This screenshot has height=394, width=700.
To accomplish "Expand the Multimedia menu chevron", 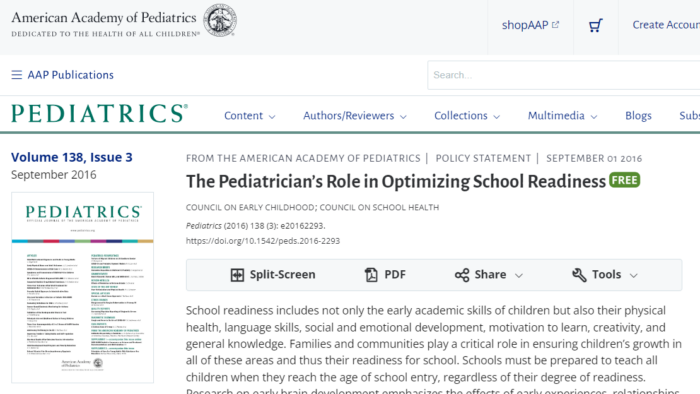I will (594, 117).
